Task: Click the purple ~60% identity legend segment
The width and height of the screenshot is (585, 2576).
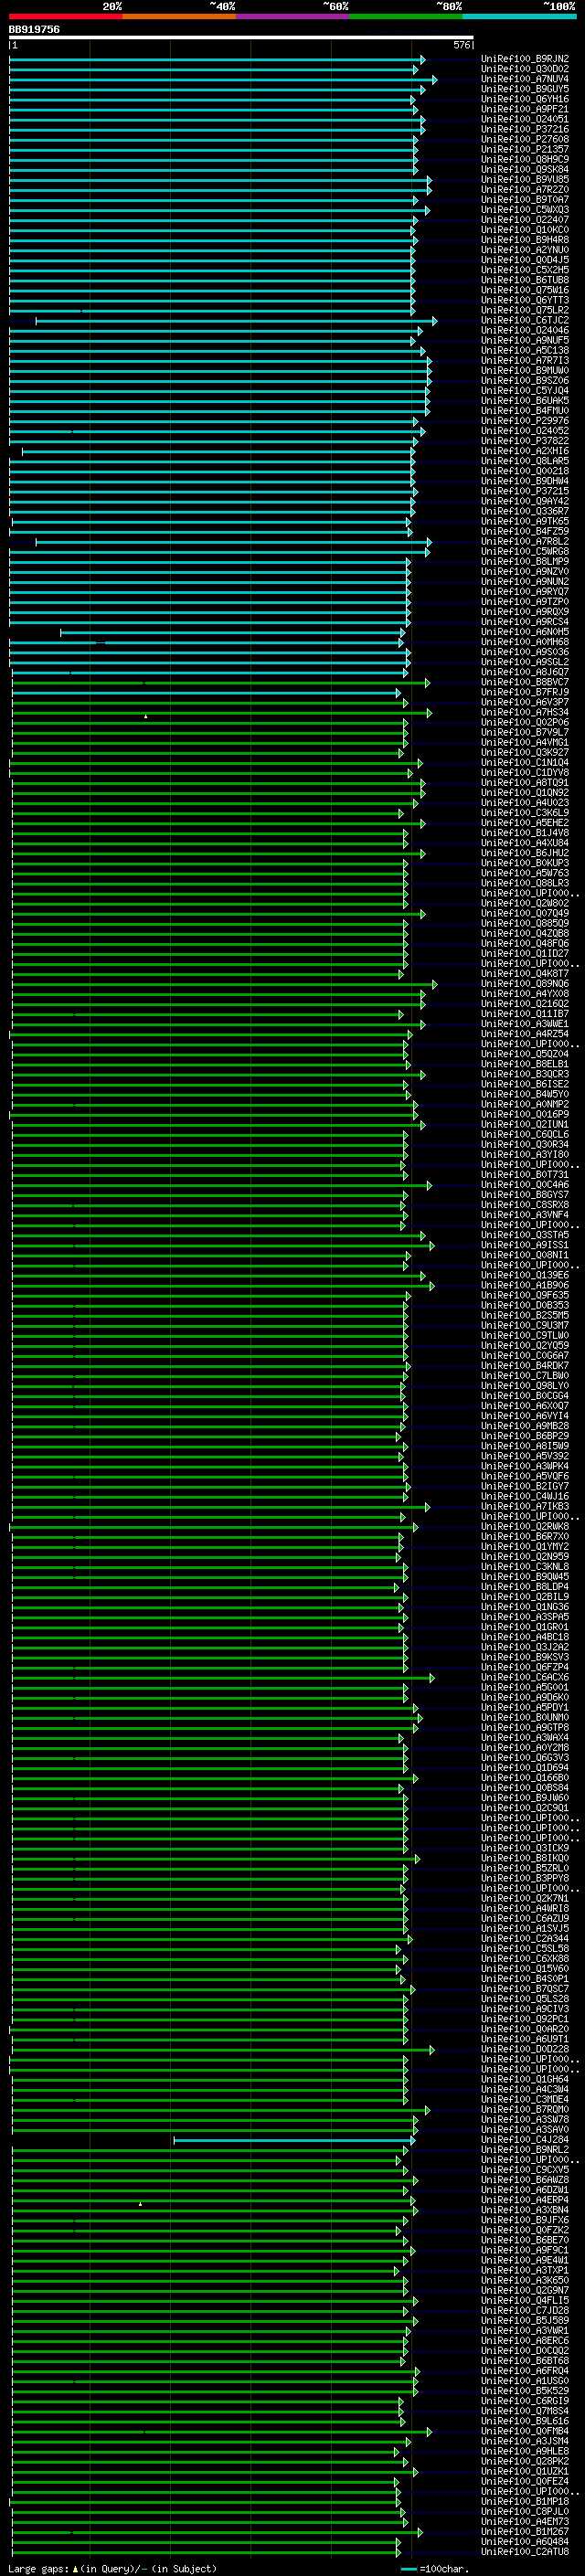Action: point(293,16)
